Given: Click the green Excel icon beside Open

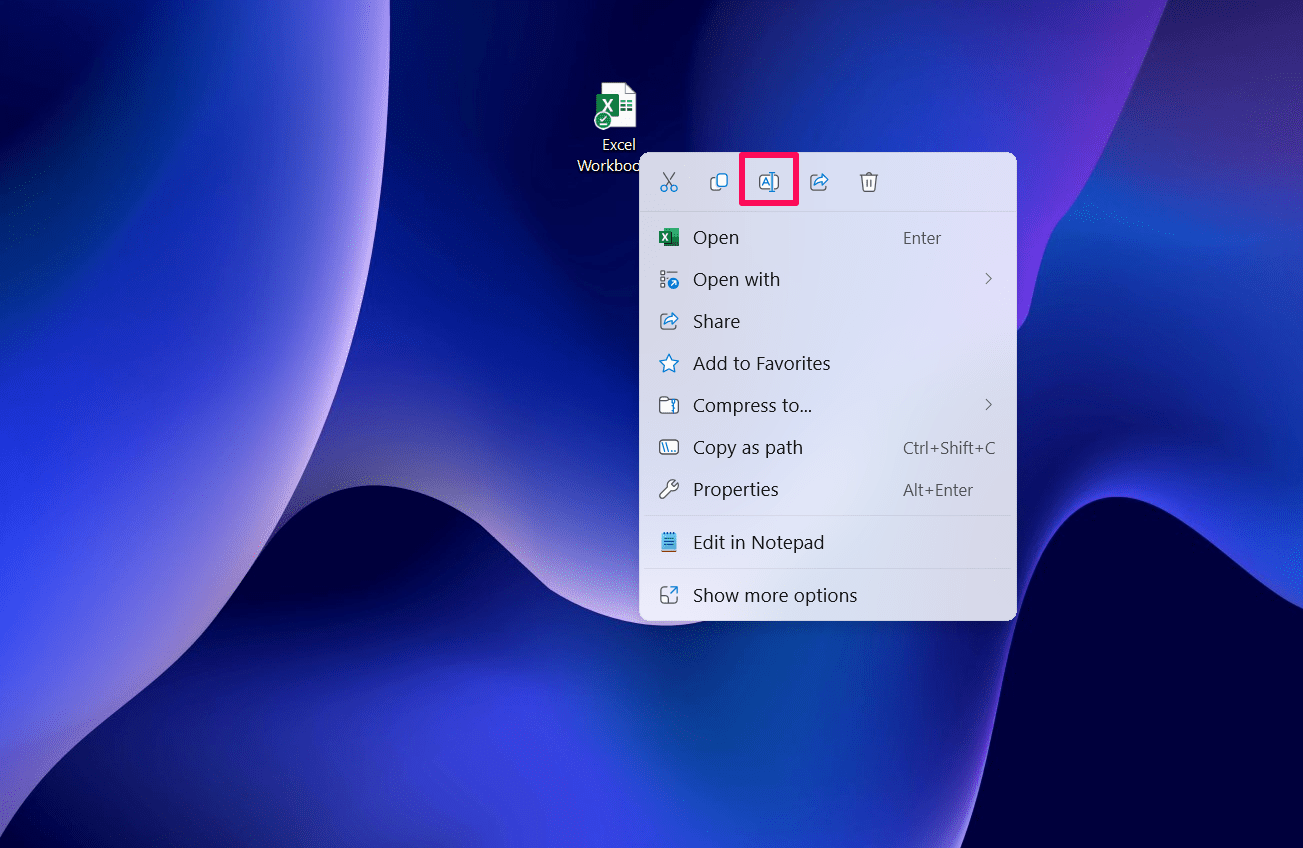Looking at the screenshot, I should pyautogui.click(x=669, y=238).
